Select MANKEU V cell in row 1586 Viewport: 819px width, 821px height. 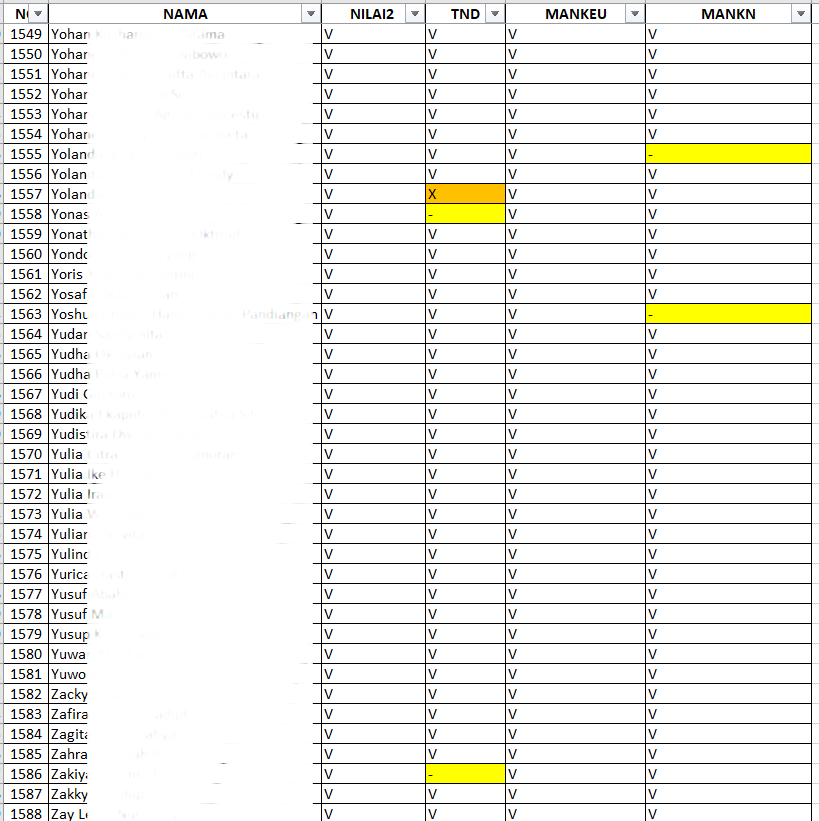click(x=575, y=774)
